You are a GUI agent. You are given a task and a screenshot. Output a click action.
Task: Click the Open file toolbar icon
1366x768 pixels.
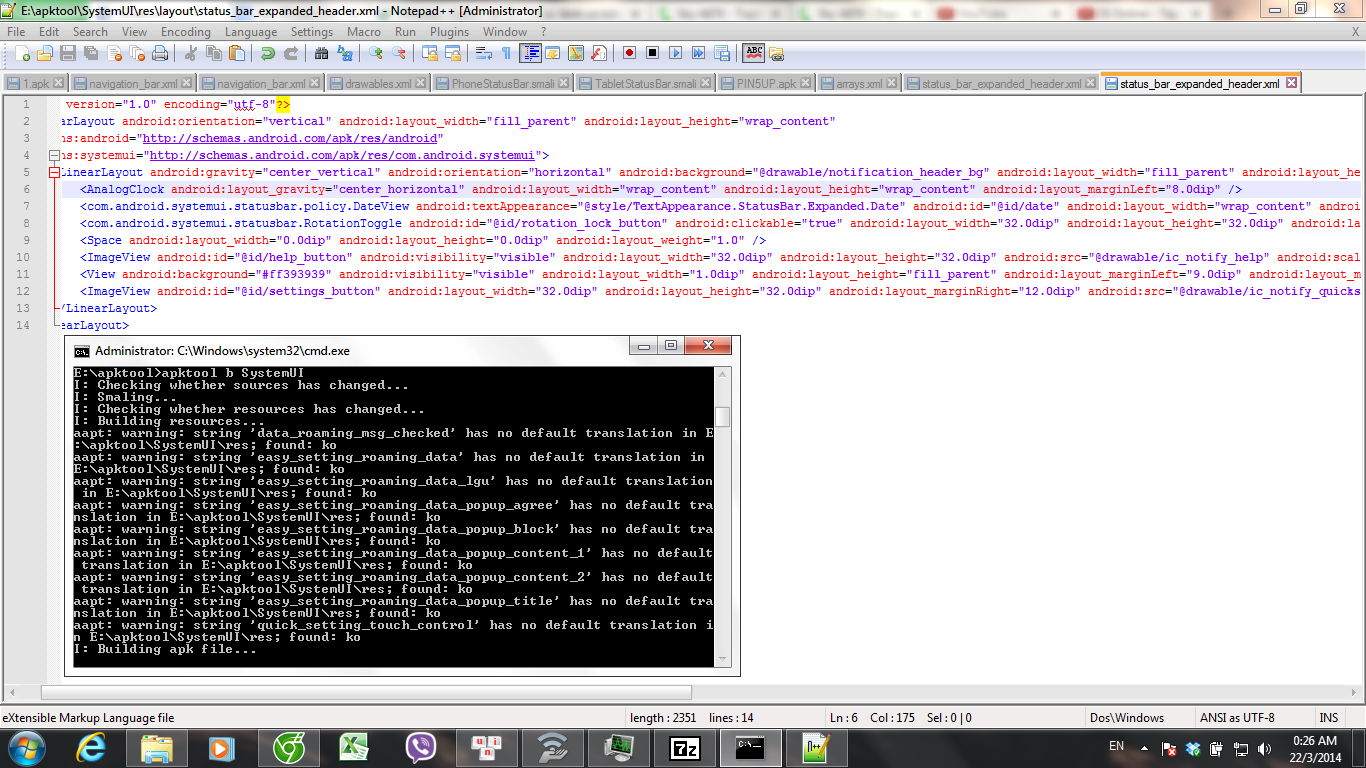click(x=45, y=53)
